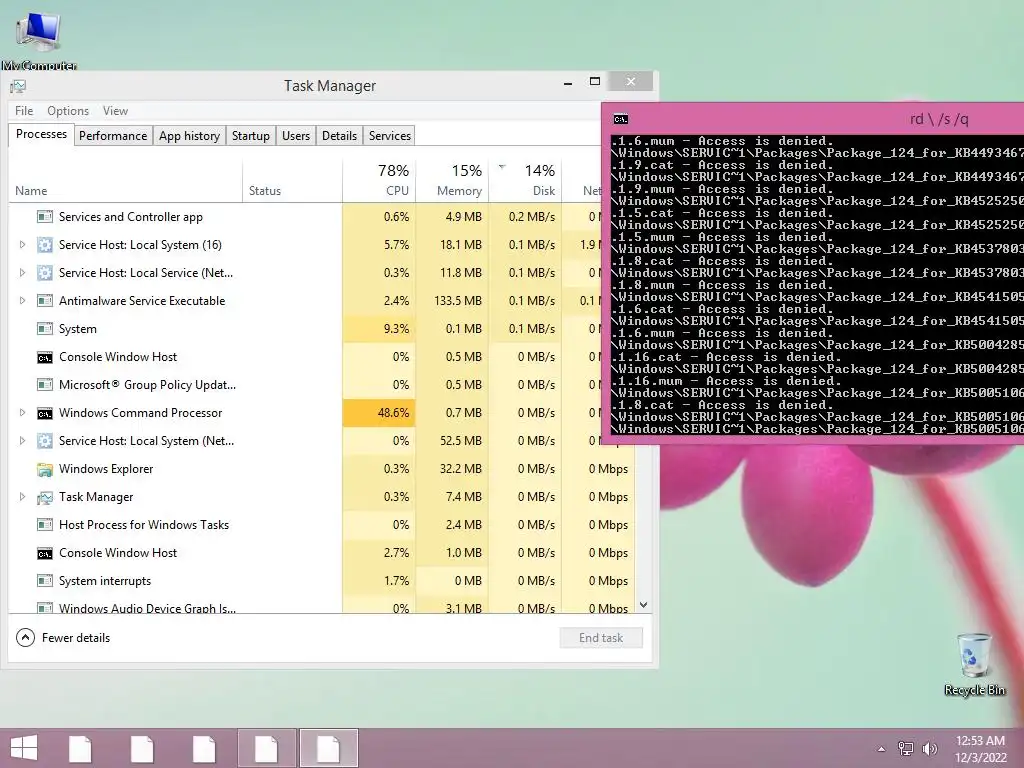Expand Service Host: Local Service (Net...) group
Image resolution: width=1024 pixels, height=768 pixels.
click(x=22, y=273)
